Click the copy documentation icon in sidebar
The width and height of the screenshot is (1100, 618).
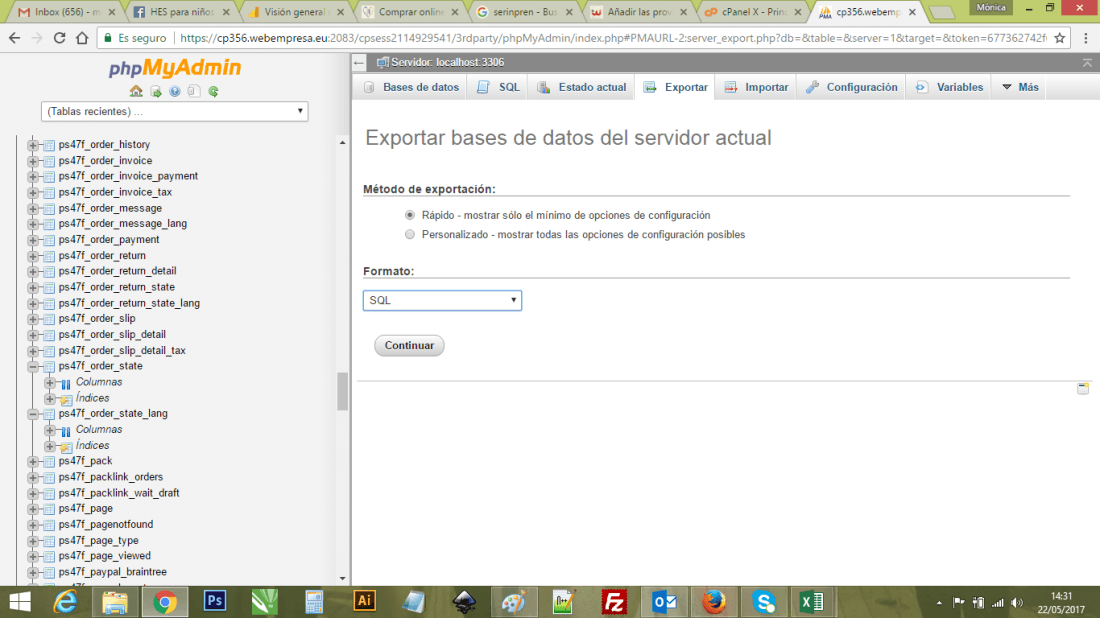(x=194, y=91)
